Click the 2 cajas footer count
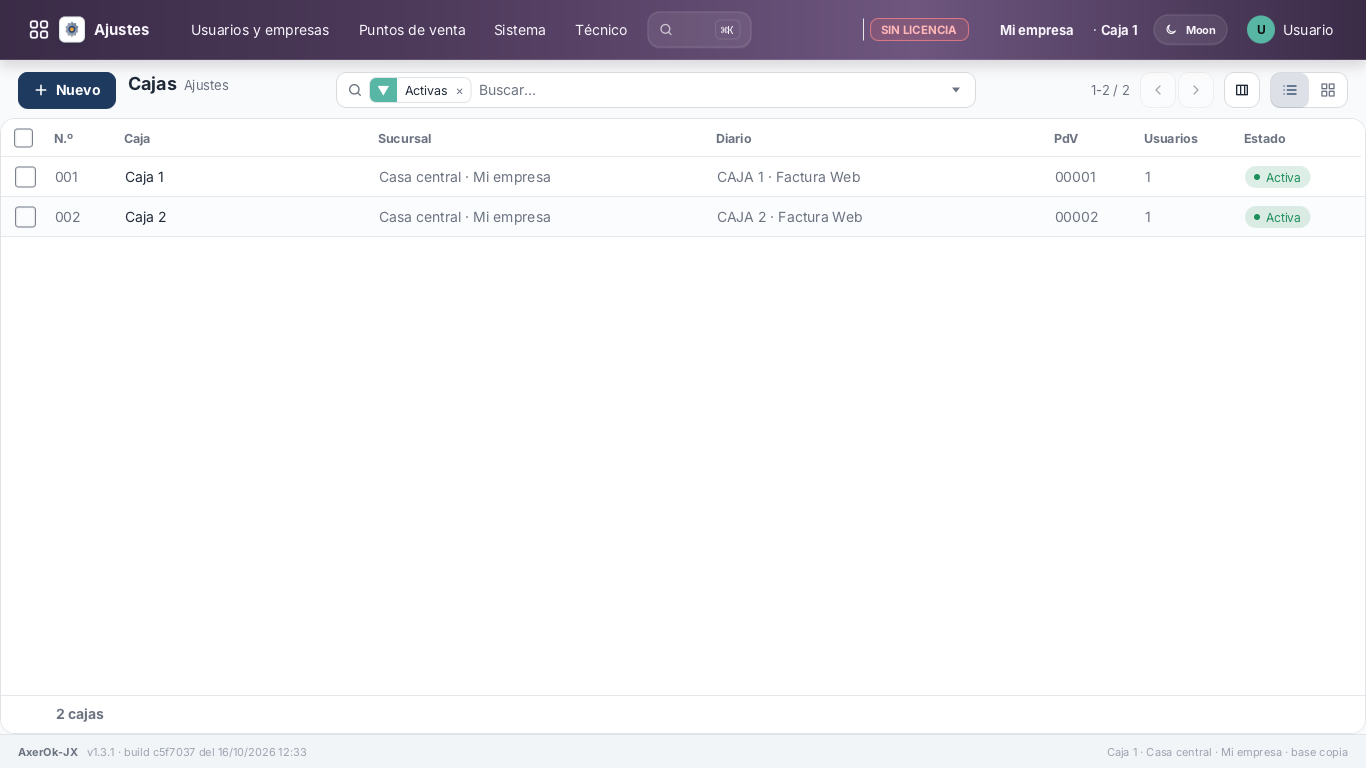This screenshot has width=1366, height=768. [x=80, y=714]
